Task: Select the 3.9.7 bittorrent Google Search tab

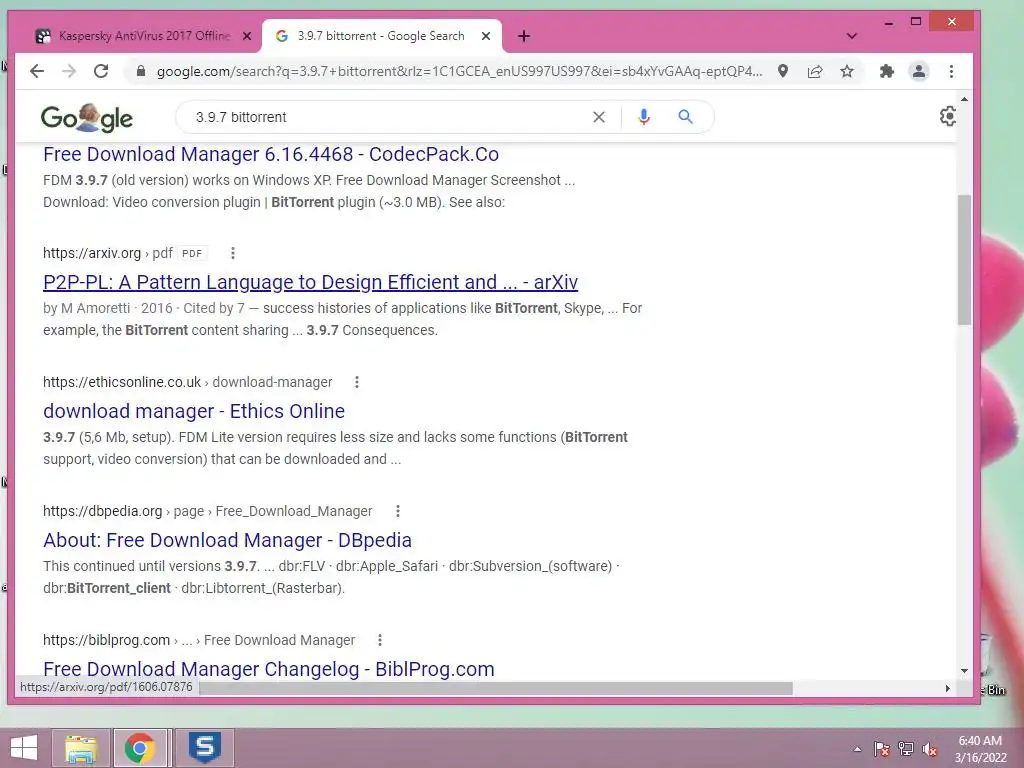Action: tap(381, 36)
